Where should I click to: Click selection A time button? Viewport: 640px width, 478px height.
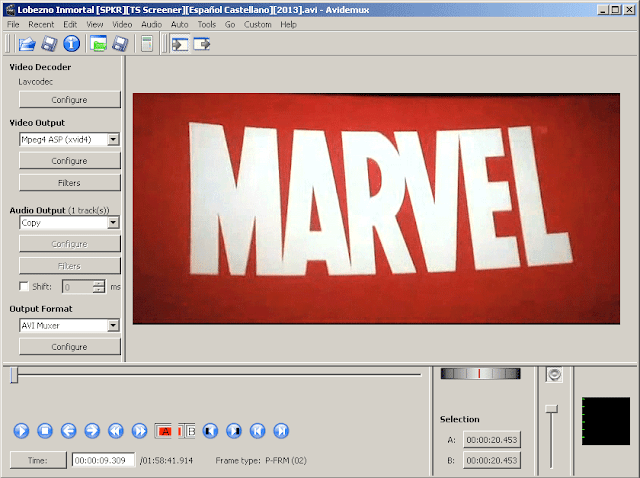492,440
